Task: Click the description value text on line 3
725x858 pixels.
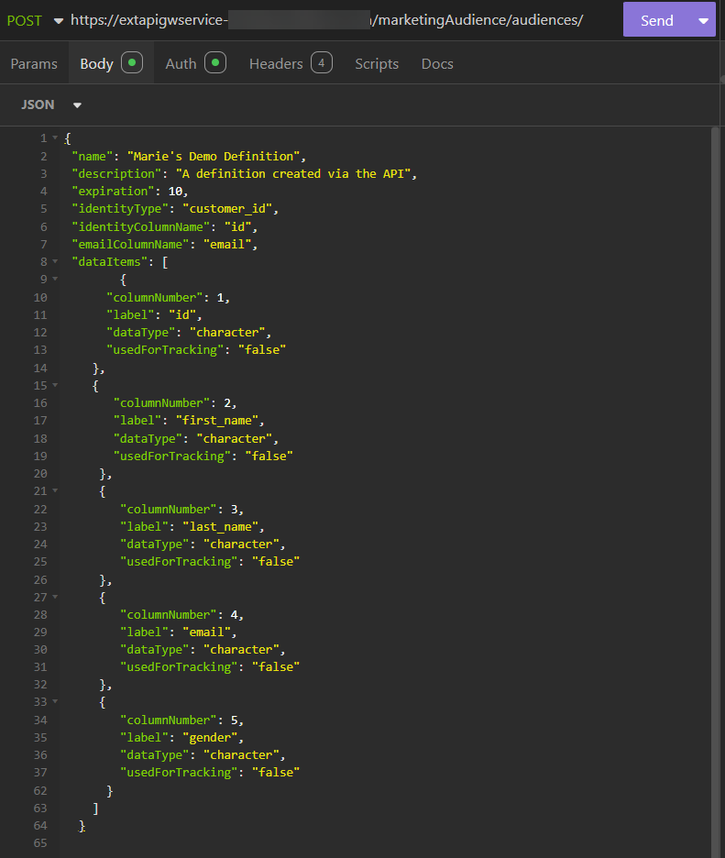Action: click(293, 174)
